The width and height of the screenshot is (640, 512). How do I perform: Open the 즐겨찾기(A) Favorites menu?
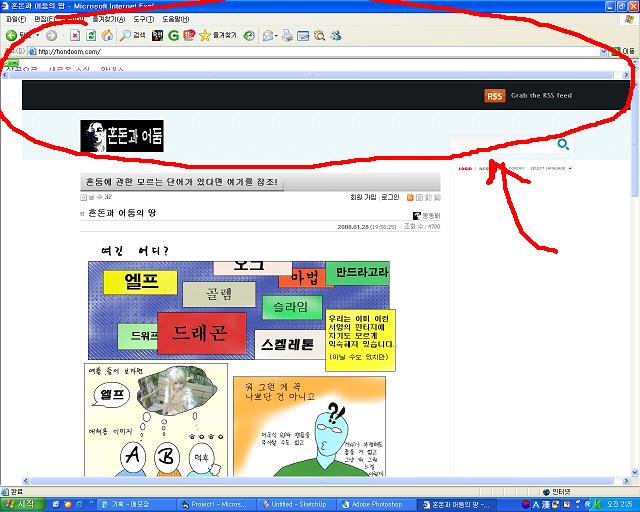pos(109,19)
